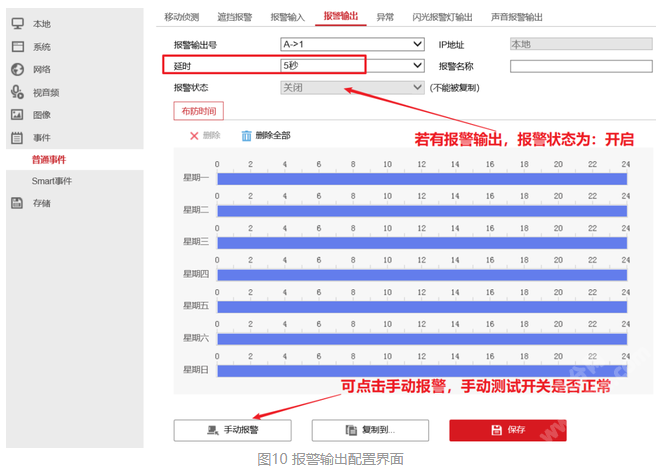Open the 延时 5秒 dropdown
Viewport: 661px width, 473px height.
point(351,66)
